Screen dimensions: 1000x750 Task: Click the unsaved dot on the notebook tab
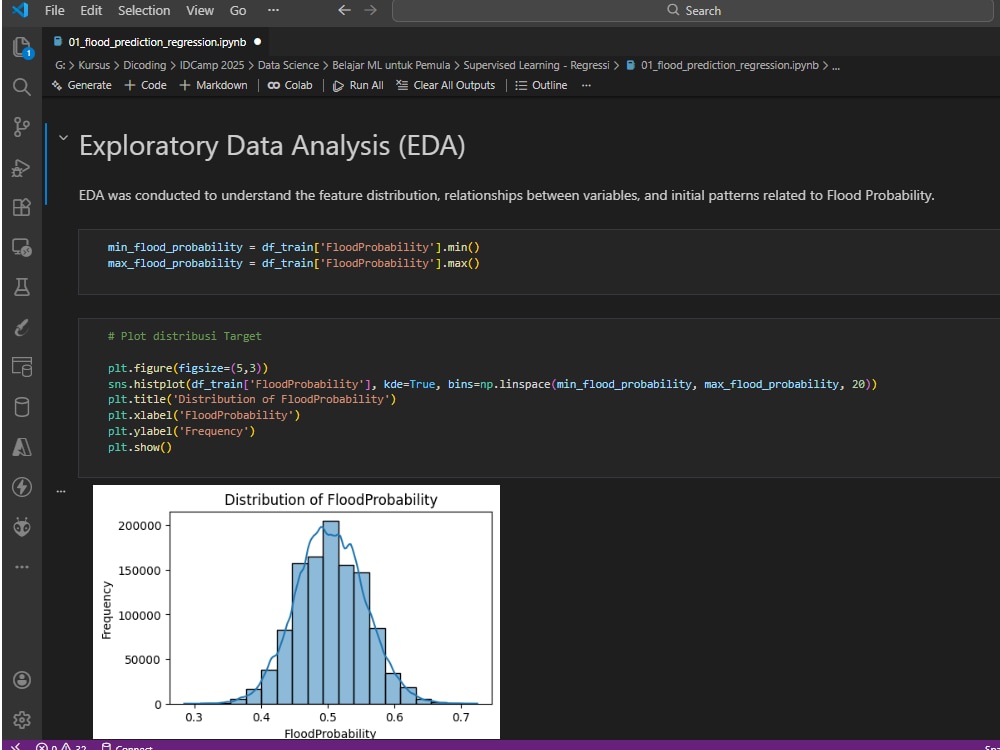coord(258,42)
